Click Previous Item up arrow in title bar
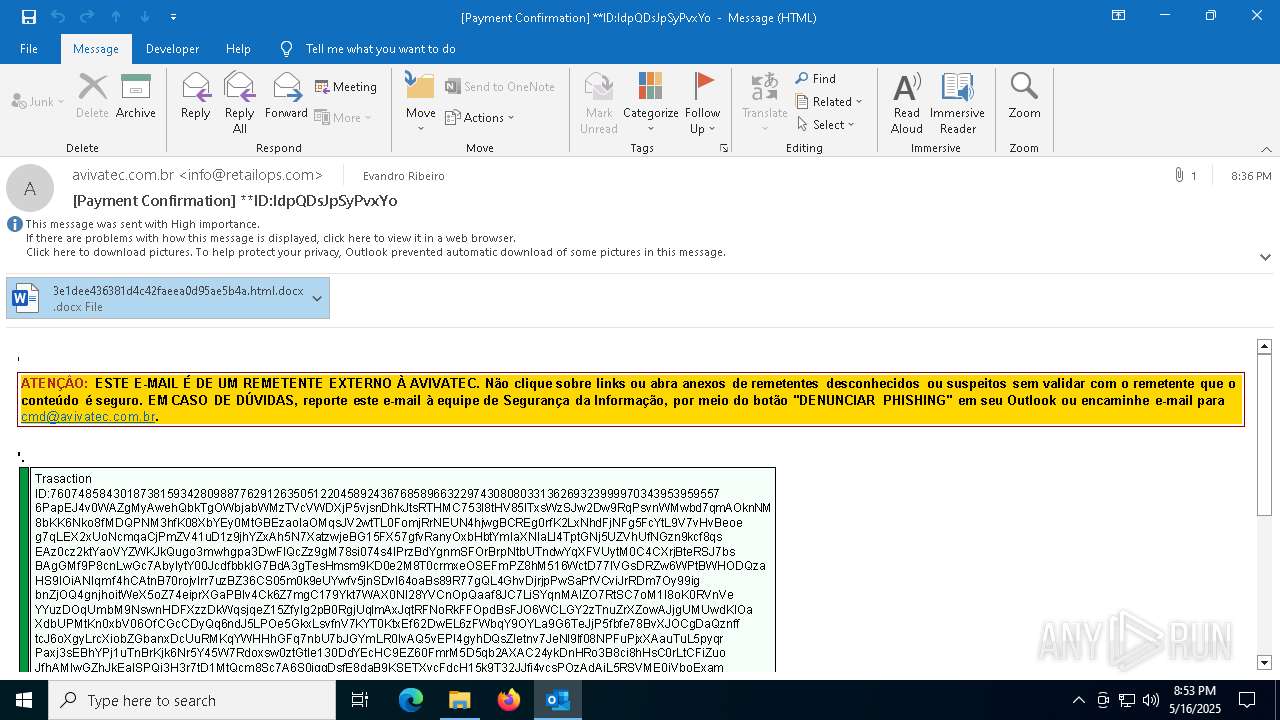 point(116,17)
